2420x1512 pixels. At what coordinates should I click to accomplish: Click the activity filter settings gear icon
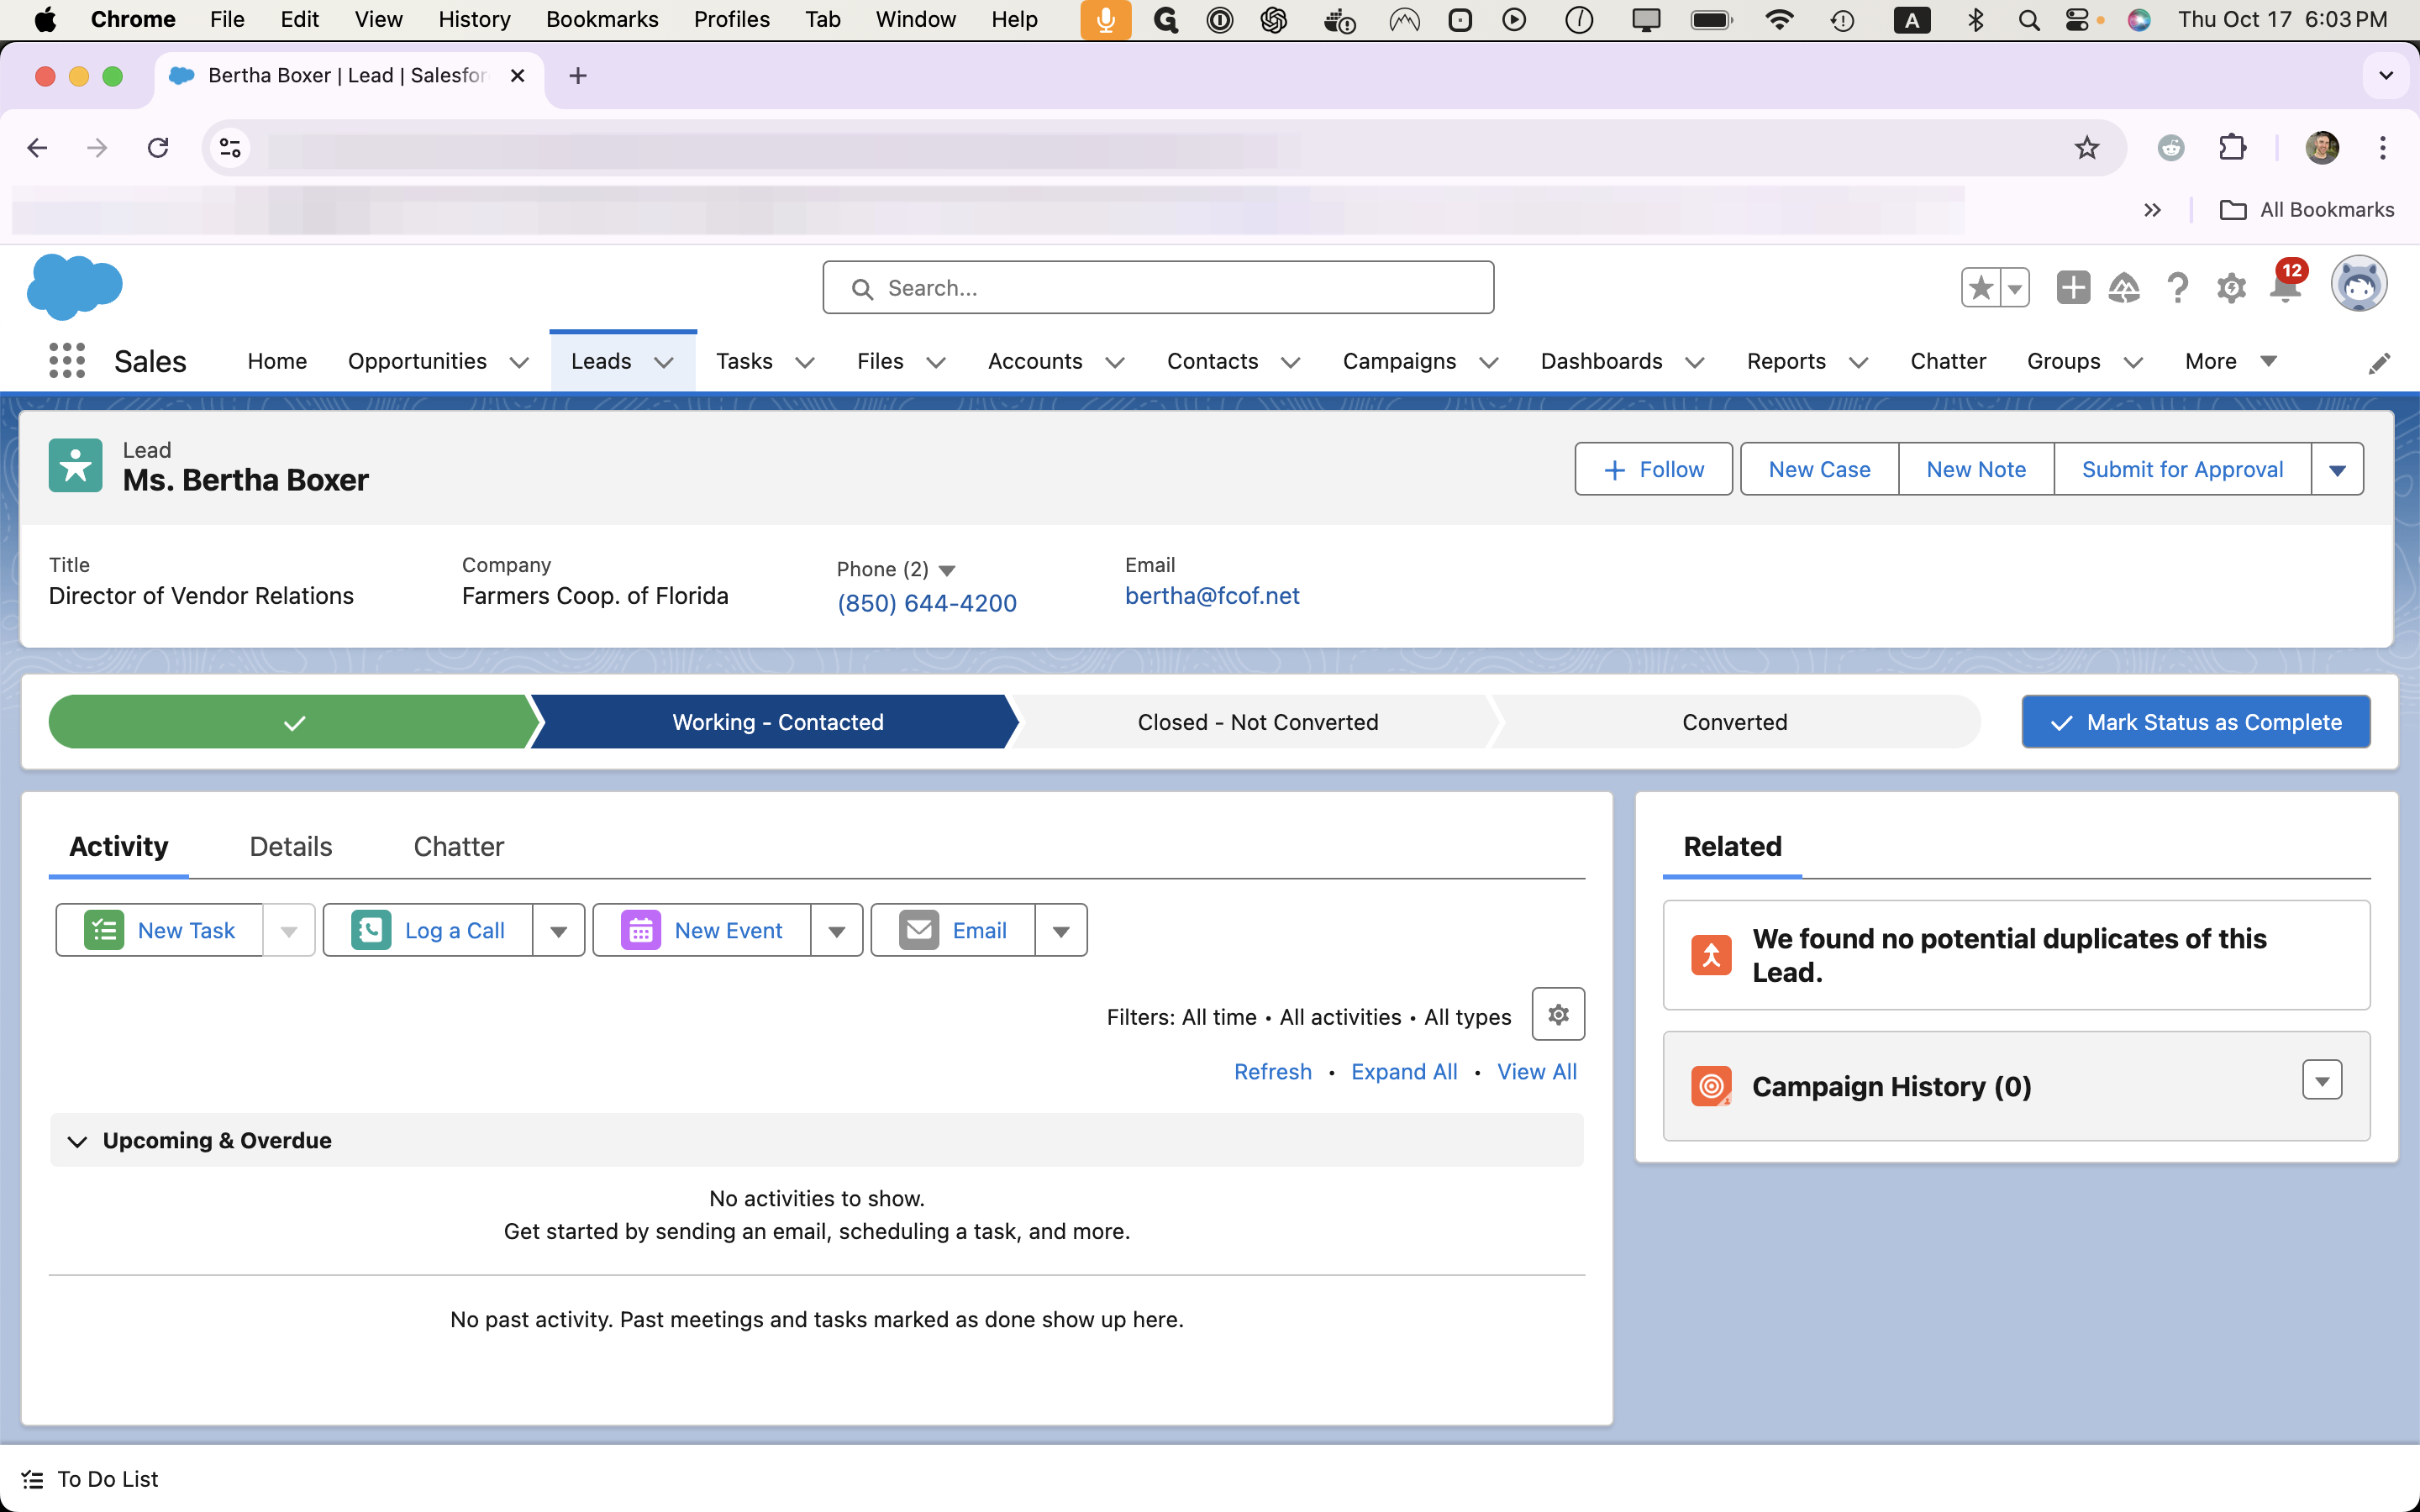[x=1558, y=1014]
